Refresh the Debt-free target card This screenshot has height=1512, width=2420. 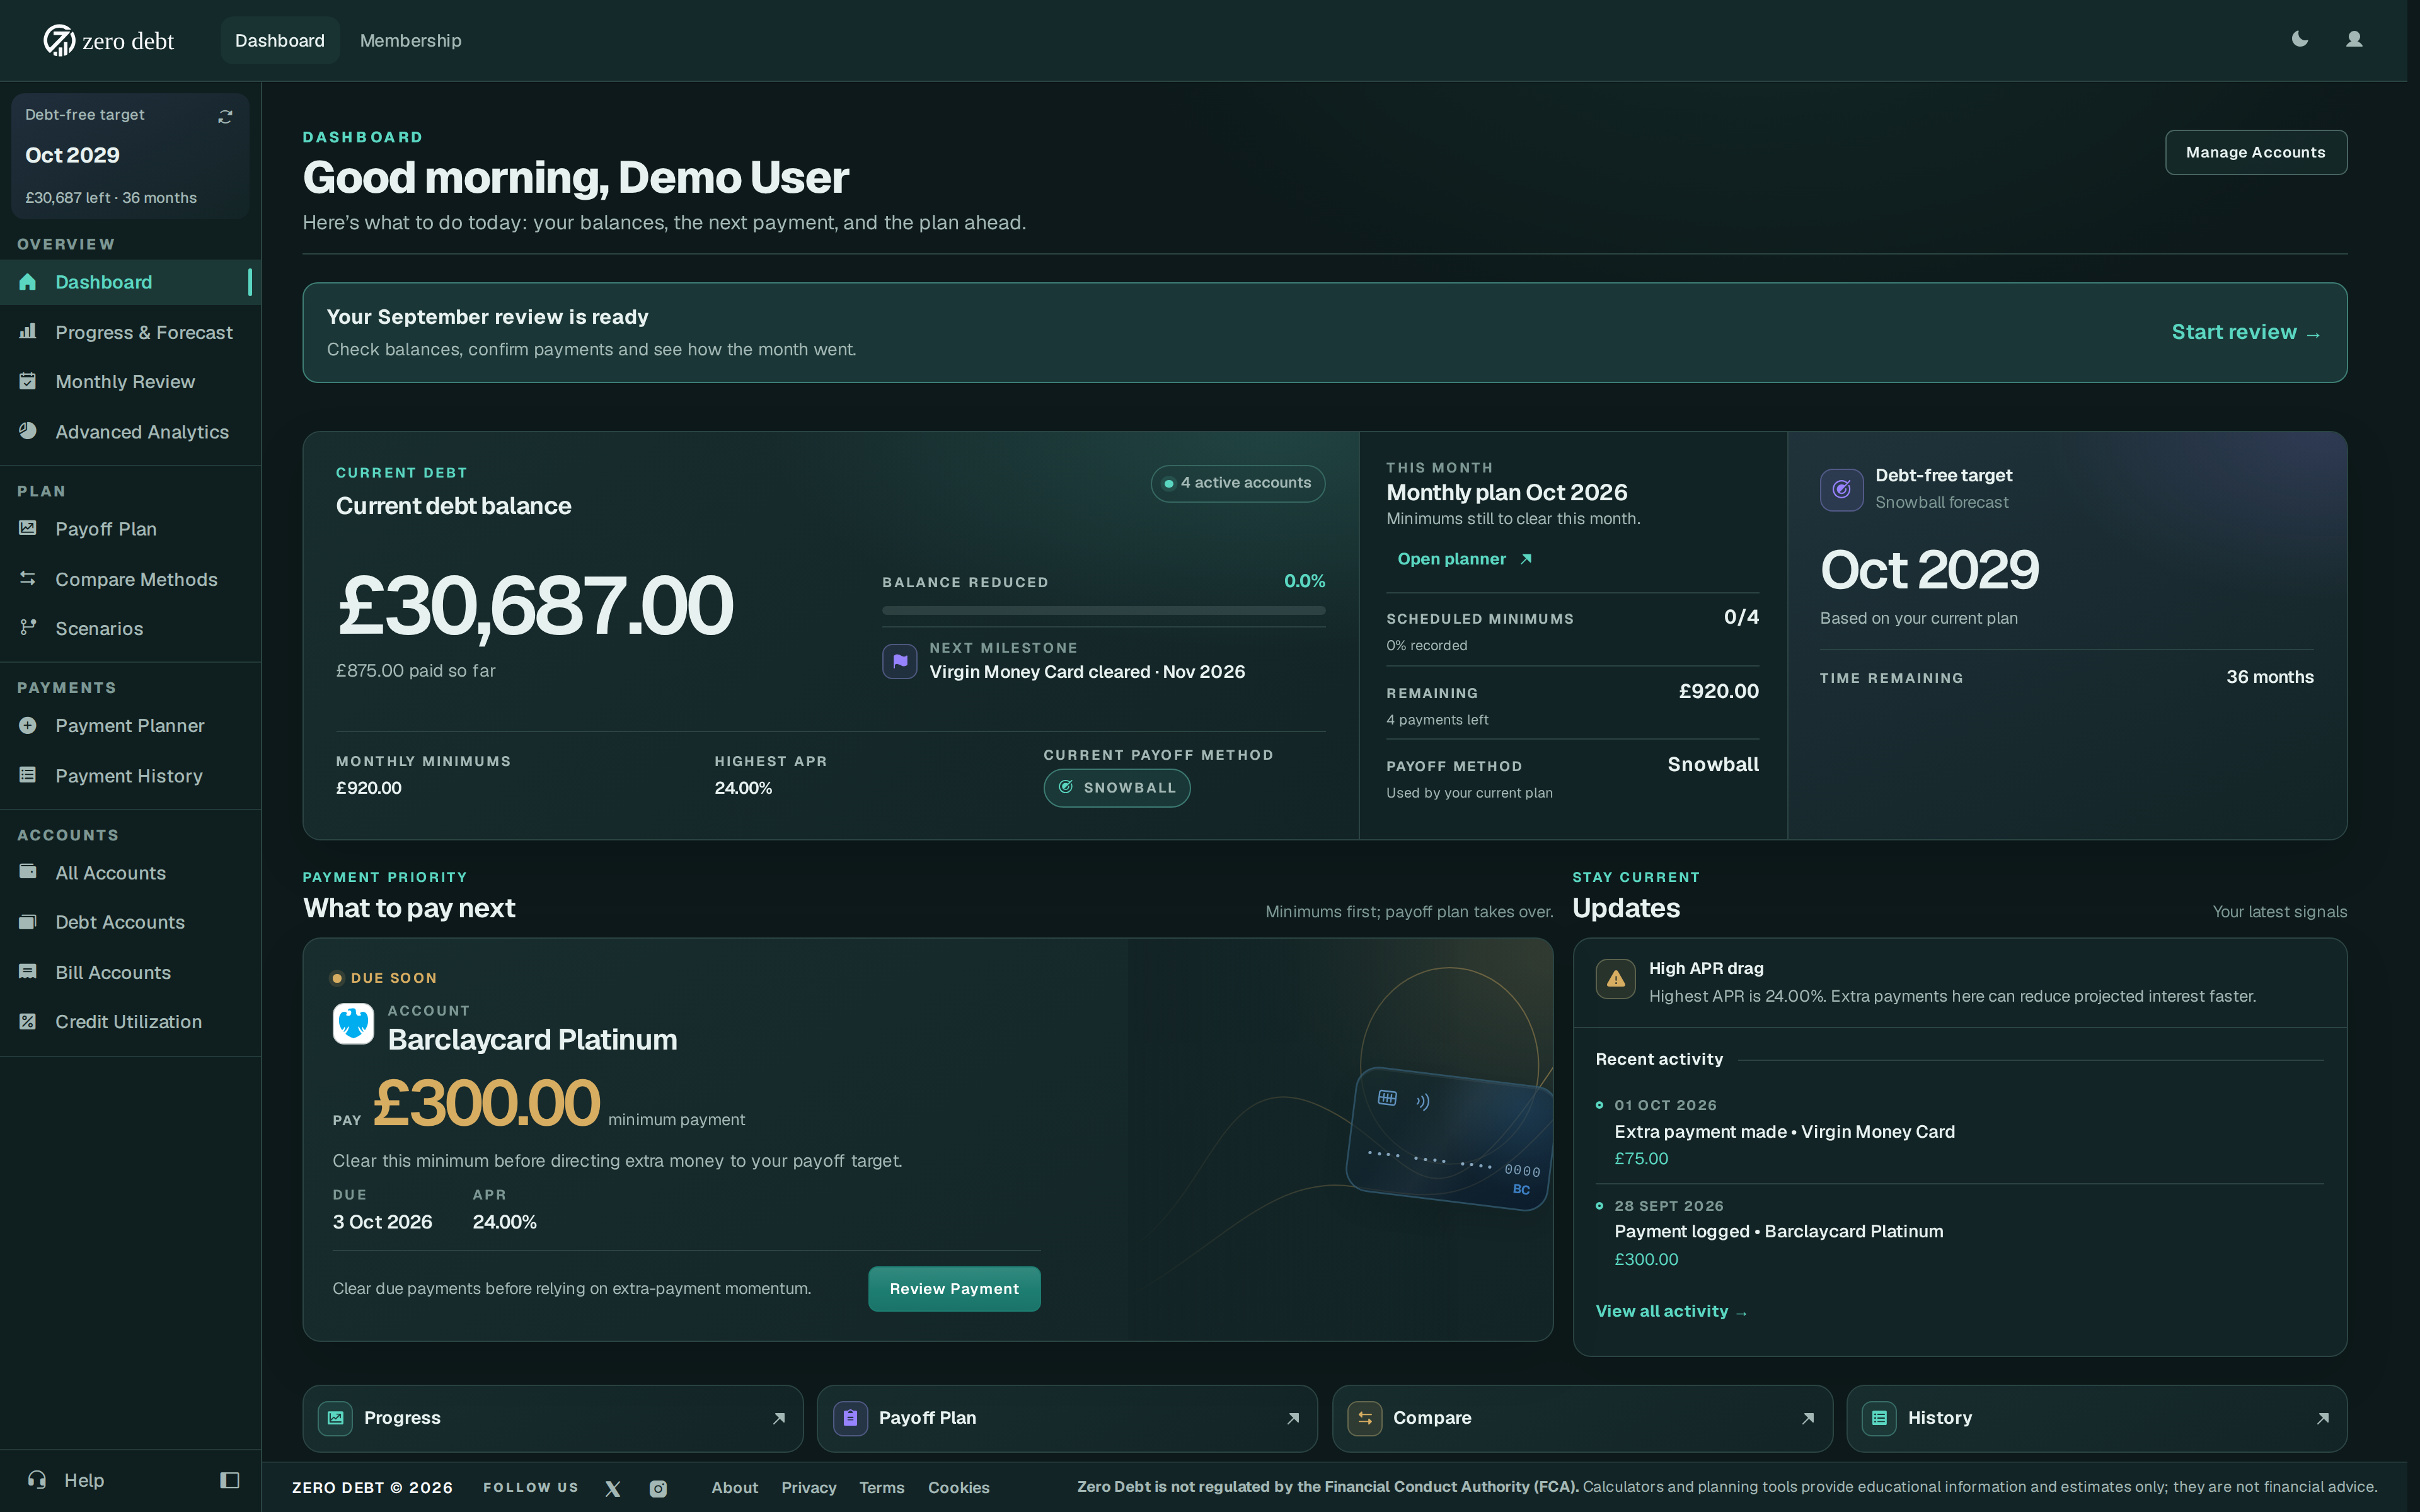tap(225, 116)
